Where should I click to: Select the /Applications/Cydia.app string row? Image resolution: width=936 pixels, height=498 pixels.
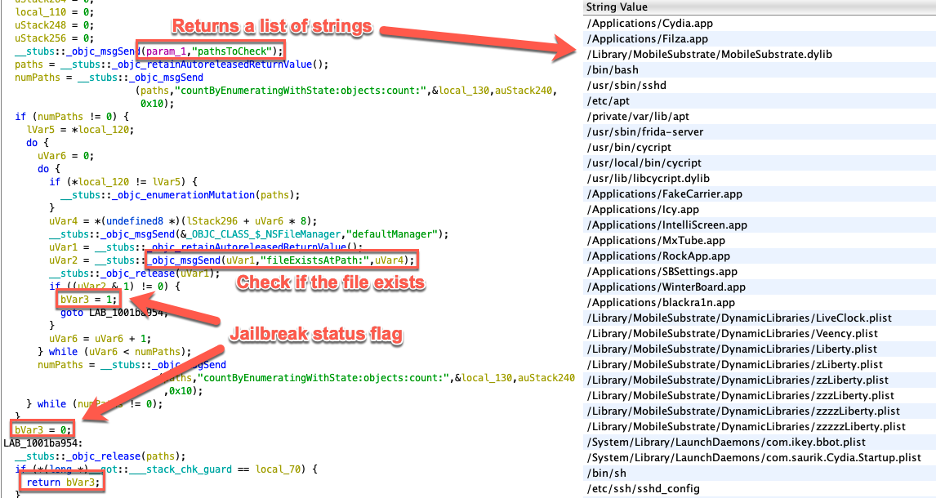click(x=759, y=23)
